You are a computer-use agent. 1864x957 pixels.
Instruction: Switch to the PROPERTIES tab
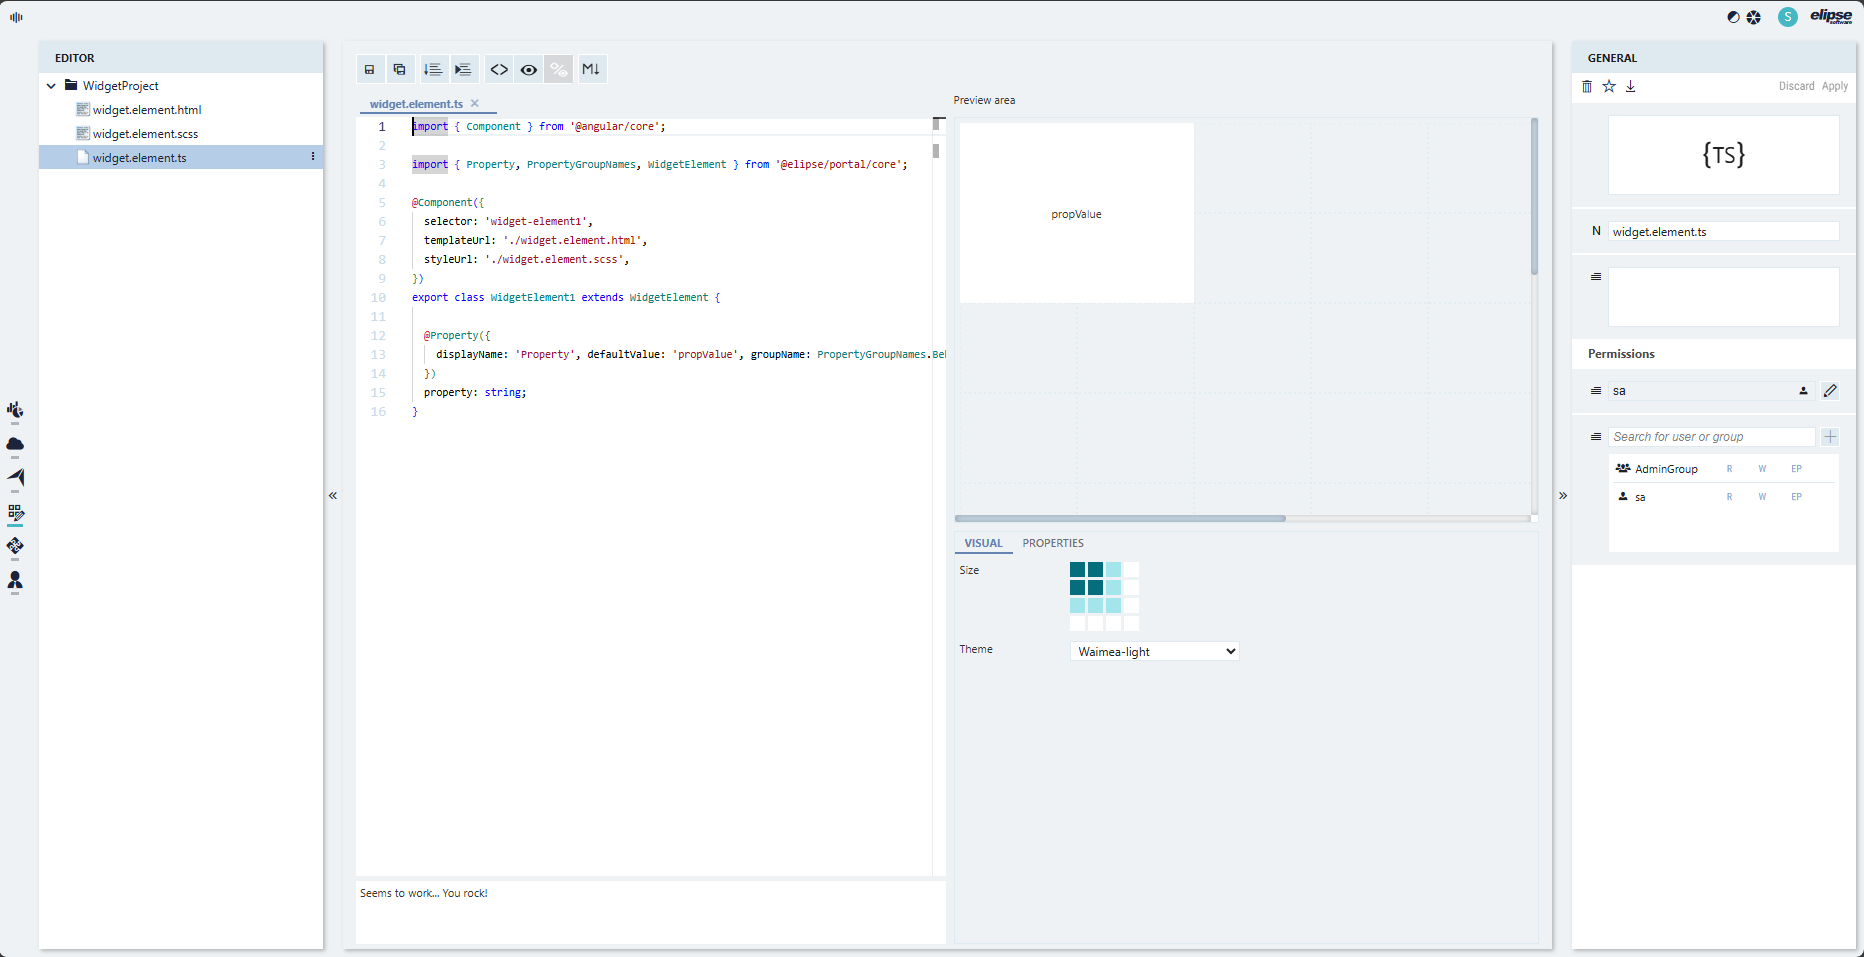[1053, 544]
